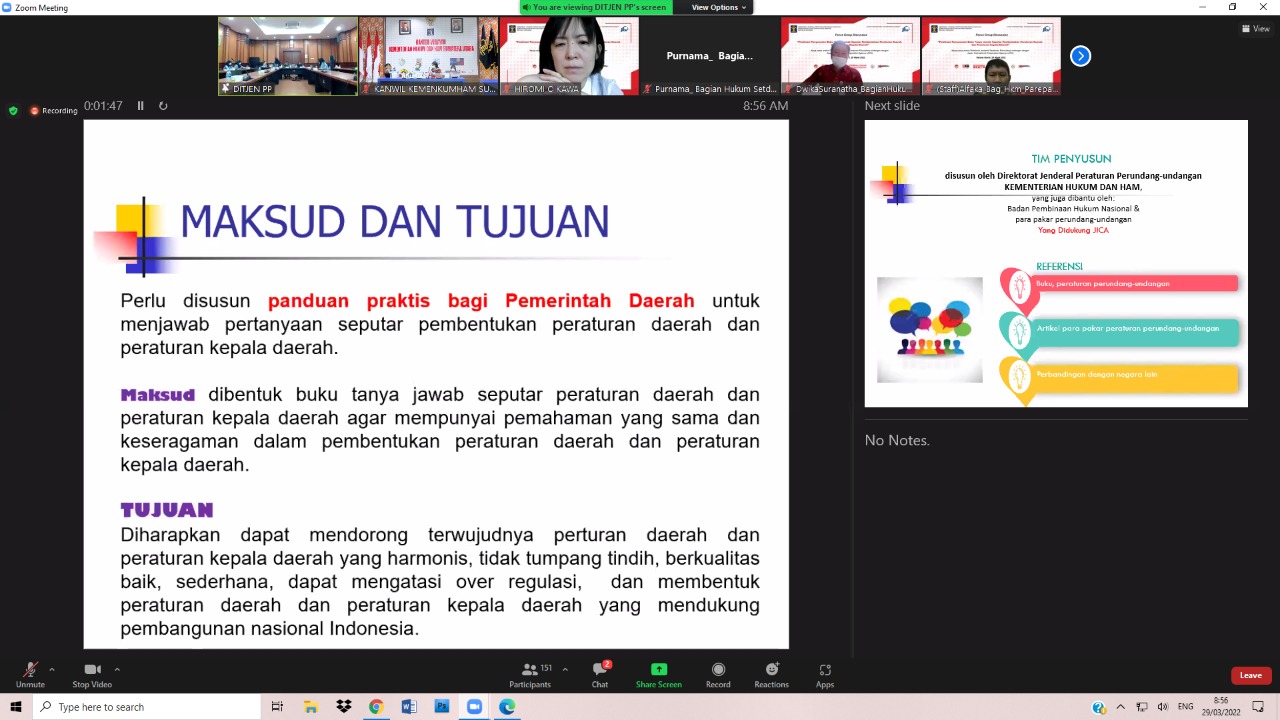The image size is (1280, 720).
Task: Open the Chat panel
Action: pos(600,674)
